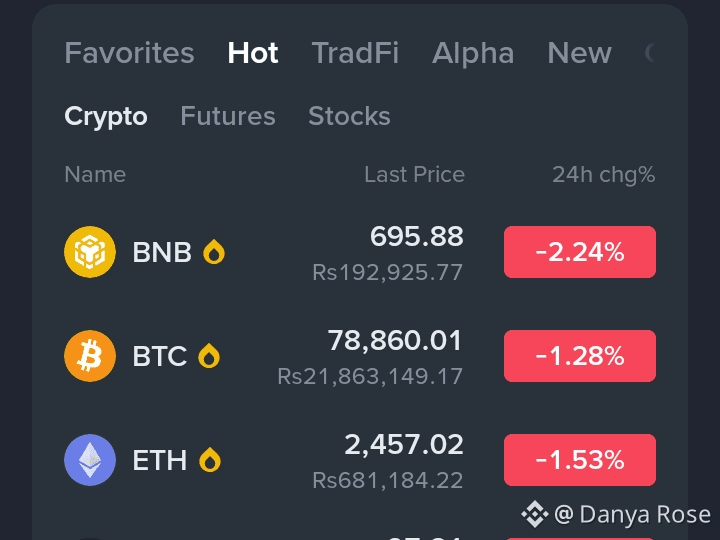Switch to the Favorites tab
Viewport: 720px width, 540px height.
[x=129, y=53]
